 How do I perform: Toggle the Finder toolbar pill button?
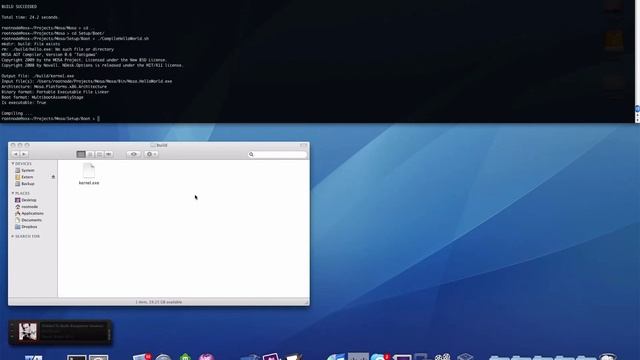303,145
